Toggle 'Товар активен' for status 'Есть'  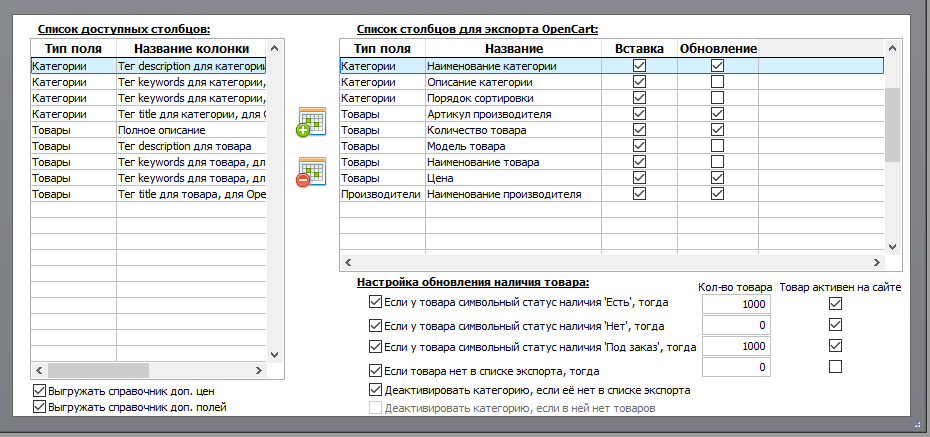pyautogui.click(x=835, y=304)
